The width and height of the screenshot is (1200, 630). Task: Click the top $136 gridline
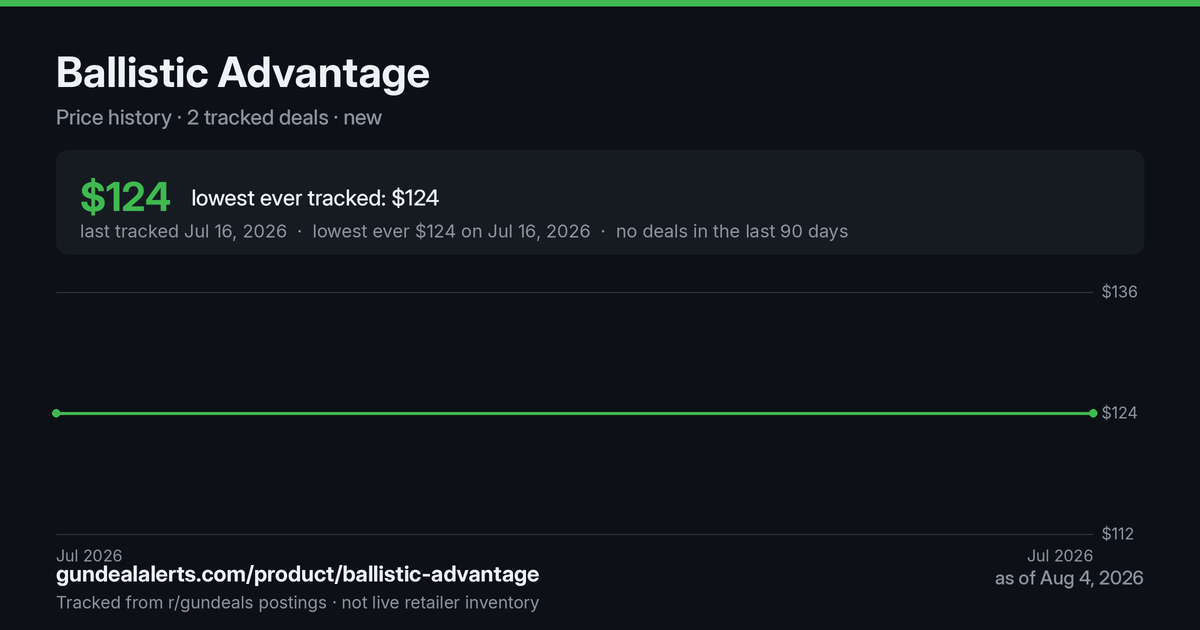coord(575,292)
